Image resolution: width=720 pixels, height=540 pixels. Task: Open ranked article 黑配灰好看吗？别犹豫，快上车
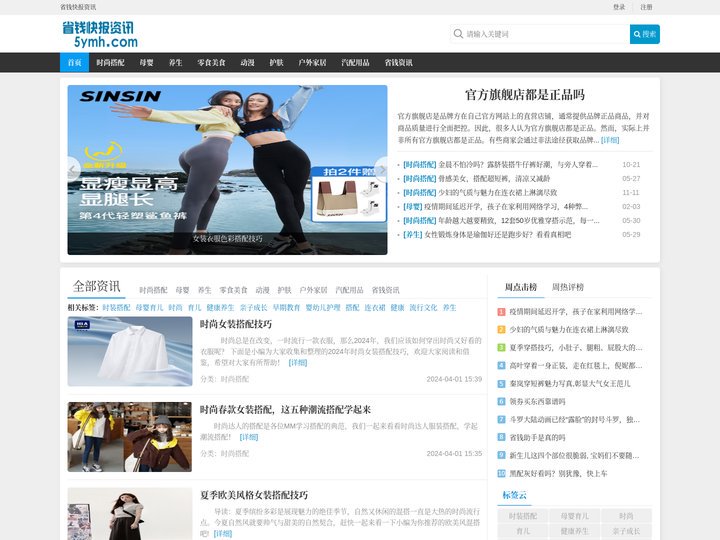click(558, 473)
